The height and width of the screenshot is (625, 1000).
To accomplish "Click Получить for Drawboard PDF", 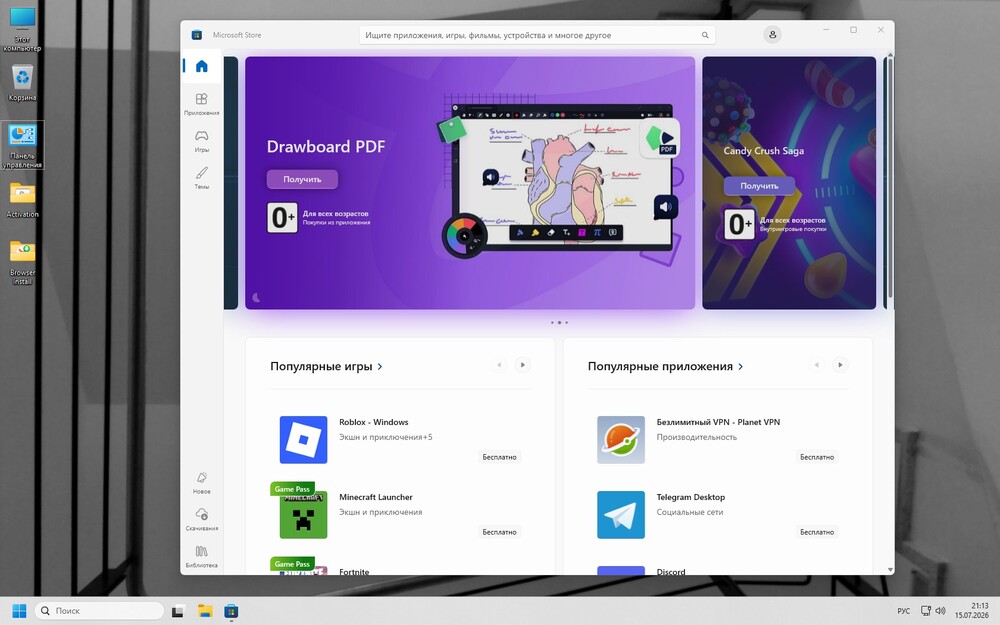I will point(302,179).
